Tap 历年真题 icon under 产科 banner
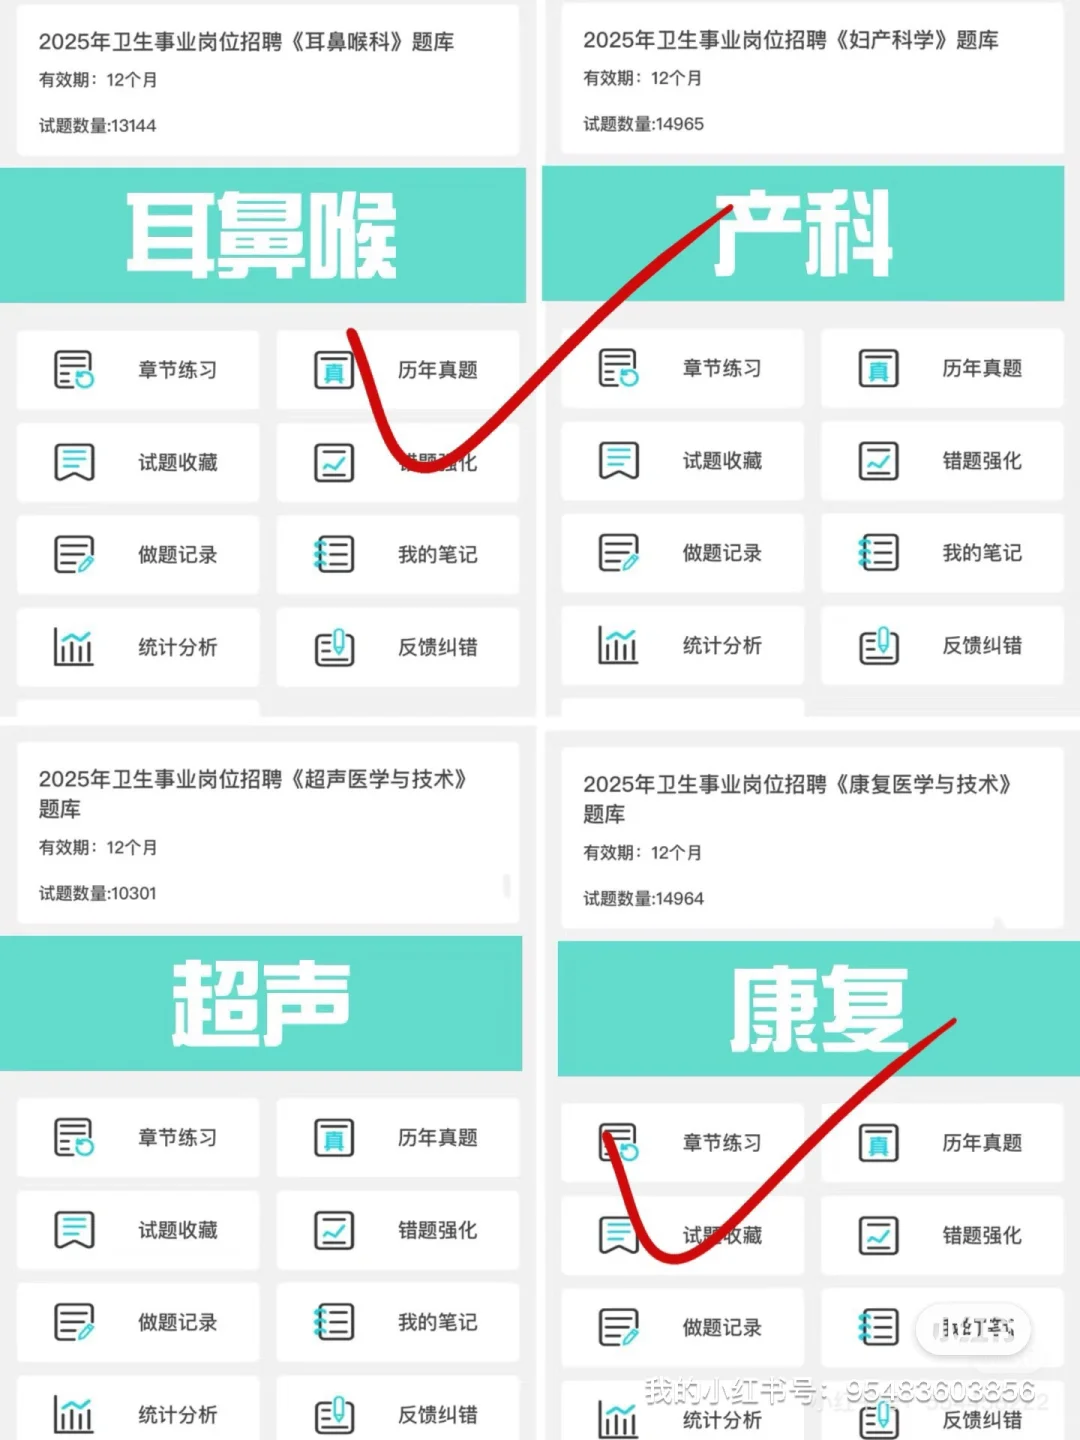 point(878,368)
